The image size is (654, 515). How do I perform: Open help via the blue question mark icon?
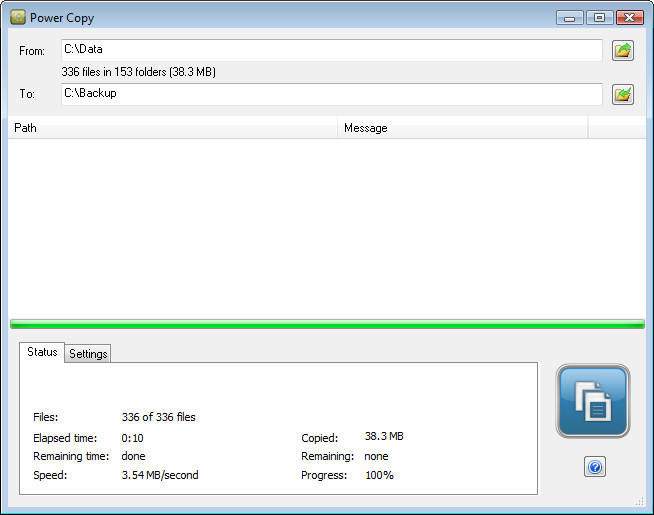pos(595,467)
